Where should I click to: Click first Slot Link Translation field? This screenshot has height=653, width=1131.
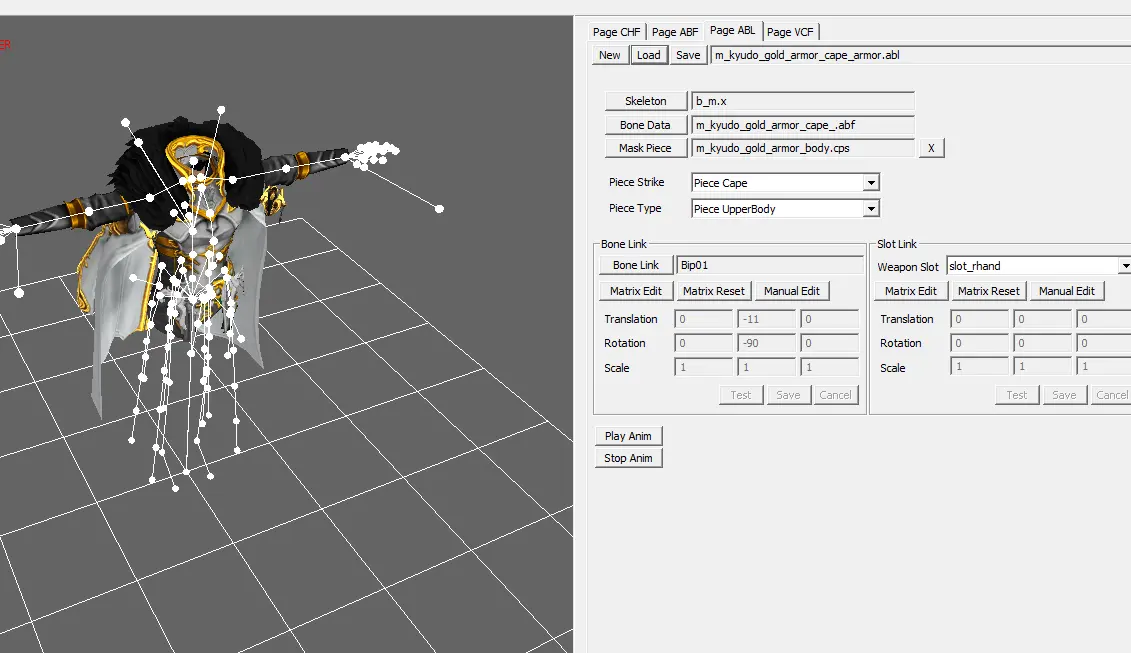(979, 319)
